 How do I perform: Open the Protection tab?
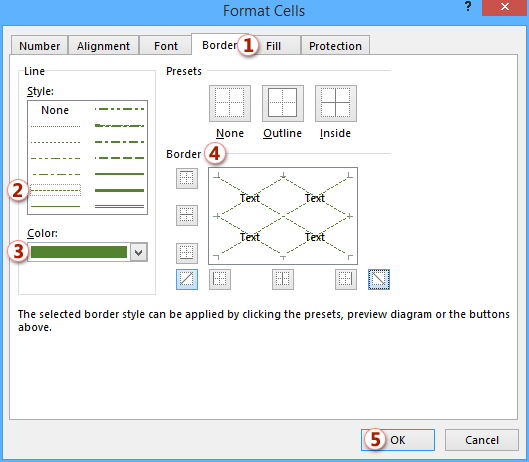[x=335, y=46]
